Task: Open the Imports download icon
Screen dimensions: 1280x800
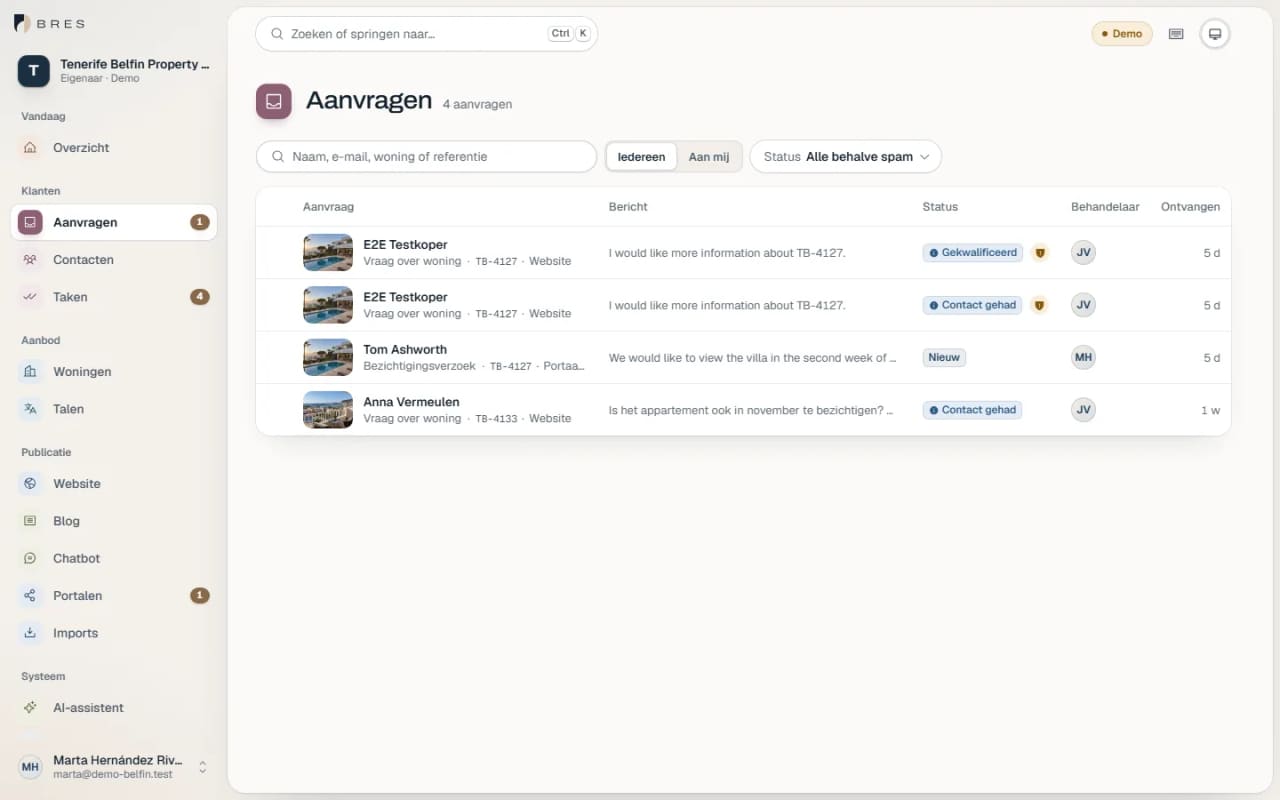Action: pos(30,633)
